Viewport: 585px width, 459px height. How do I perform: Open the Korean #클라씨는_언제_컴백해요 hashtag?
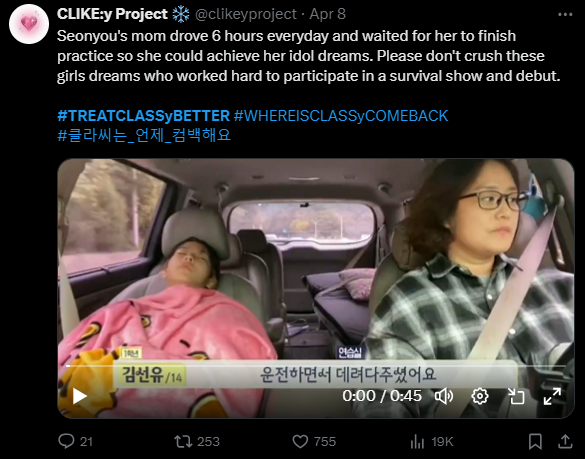144,135
